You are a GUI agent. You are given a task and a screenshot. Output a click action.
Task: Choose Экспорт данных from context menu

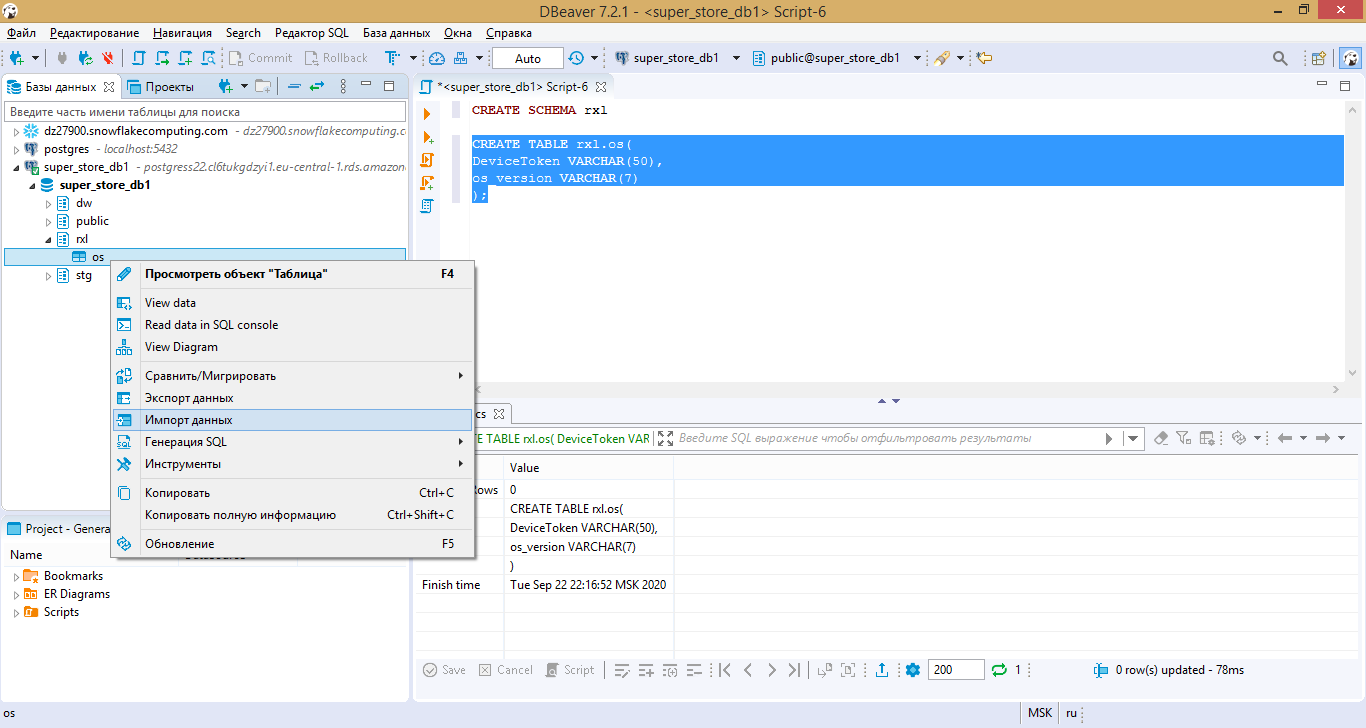[292, 398]
